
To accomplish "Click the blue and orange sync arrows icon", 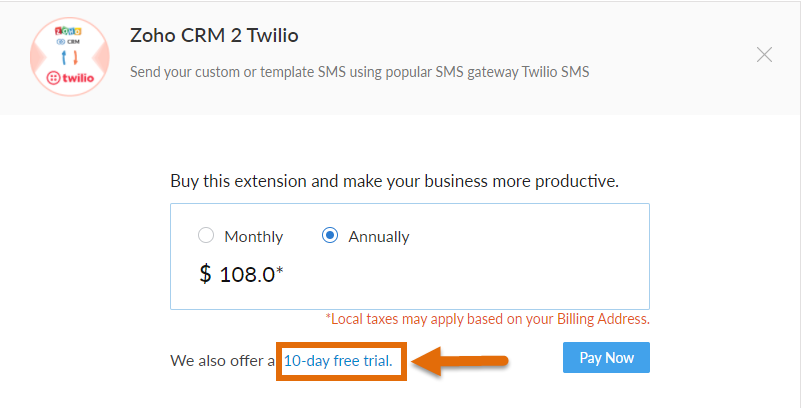I will tap(69, 57).
